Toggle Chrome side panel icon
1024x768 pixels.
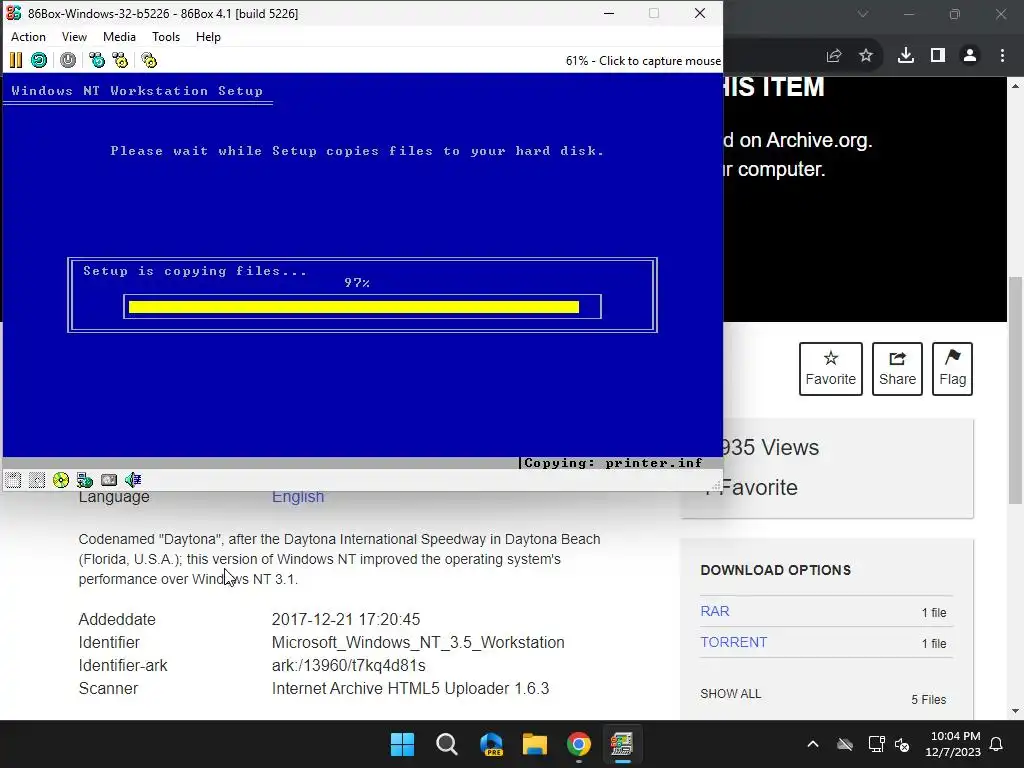pos(938,56)
